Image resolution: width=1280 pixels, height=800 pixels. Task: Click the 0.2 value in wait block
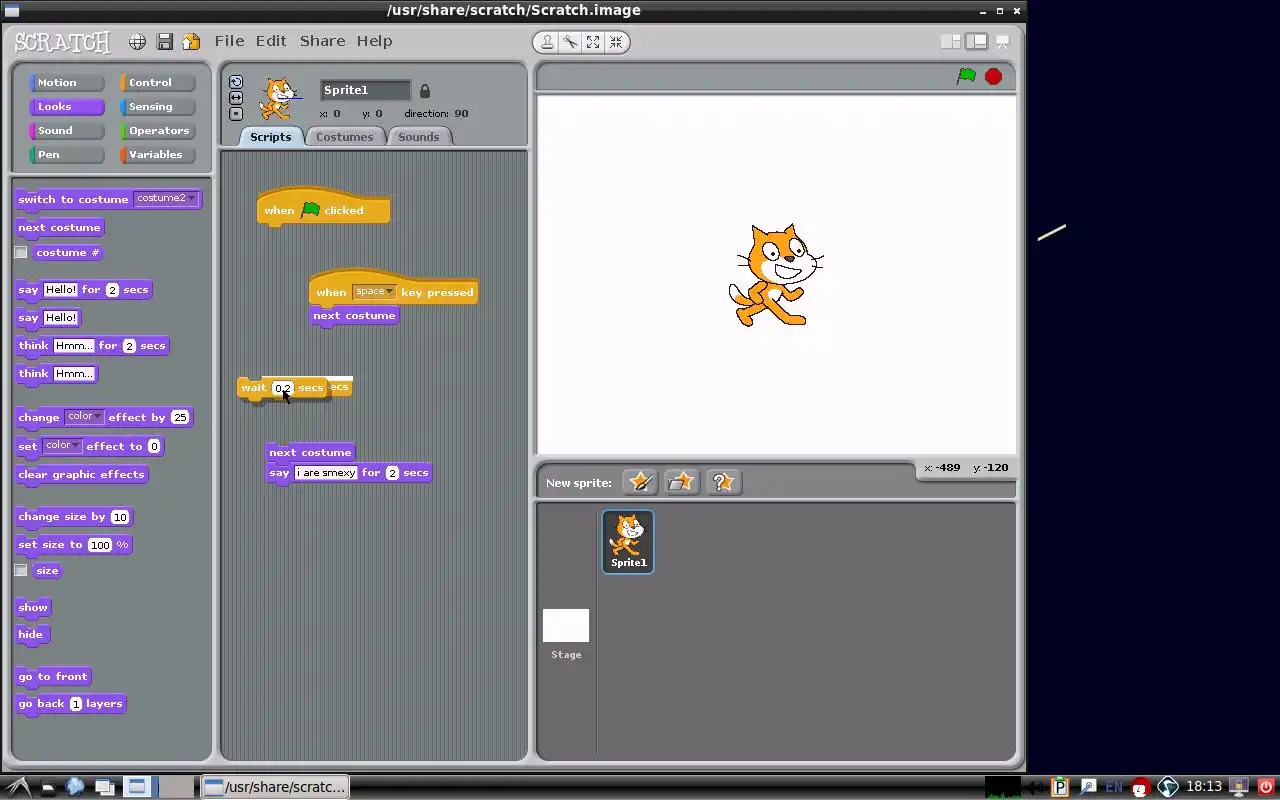click(283, 388)
